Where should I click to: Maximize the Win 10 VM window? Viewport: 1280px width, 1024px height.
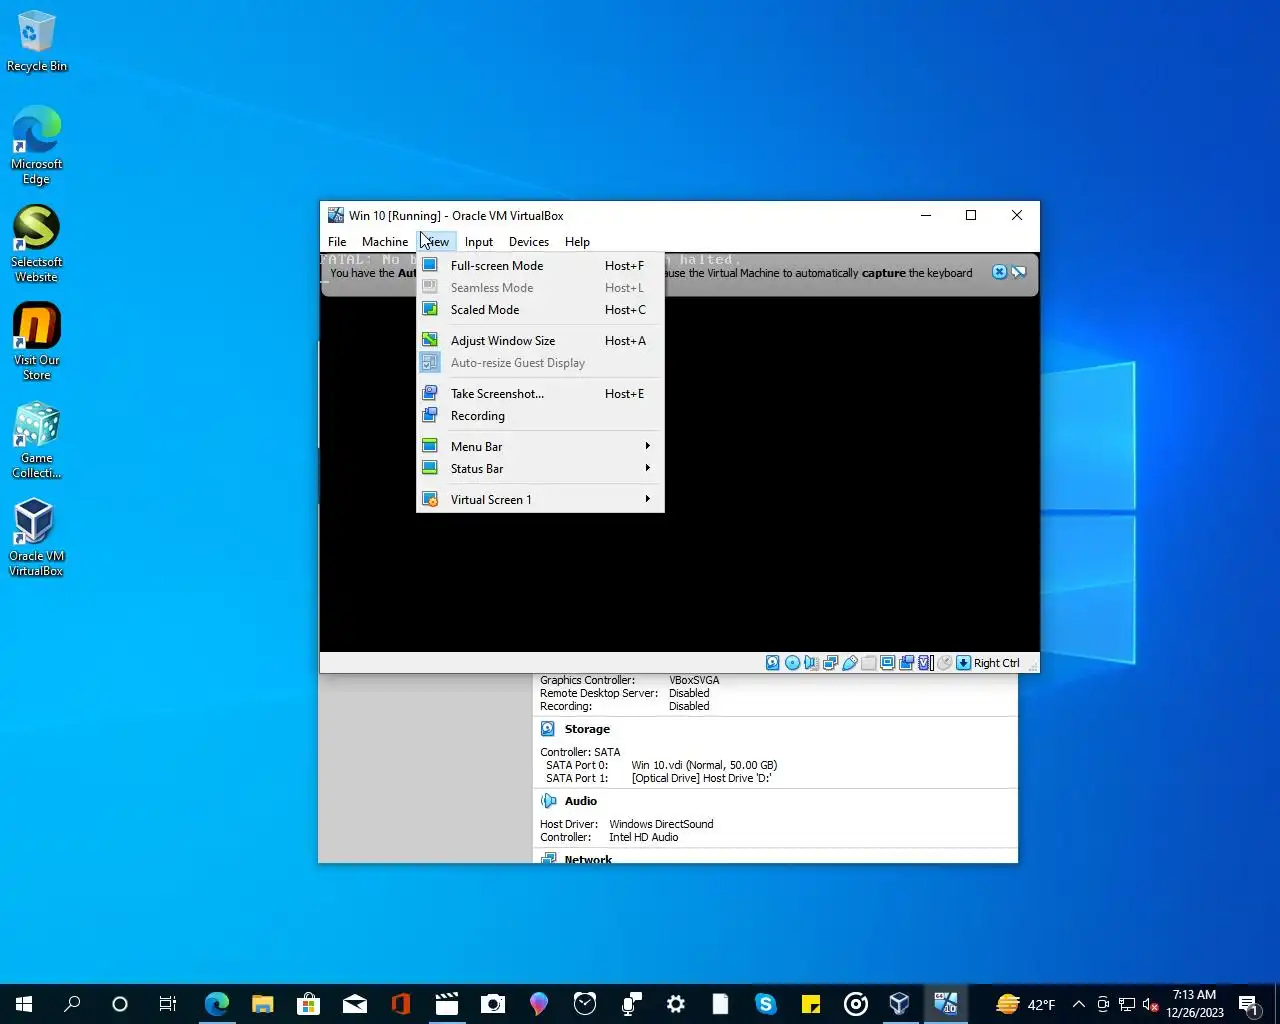[971, 215]
